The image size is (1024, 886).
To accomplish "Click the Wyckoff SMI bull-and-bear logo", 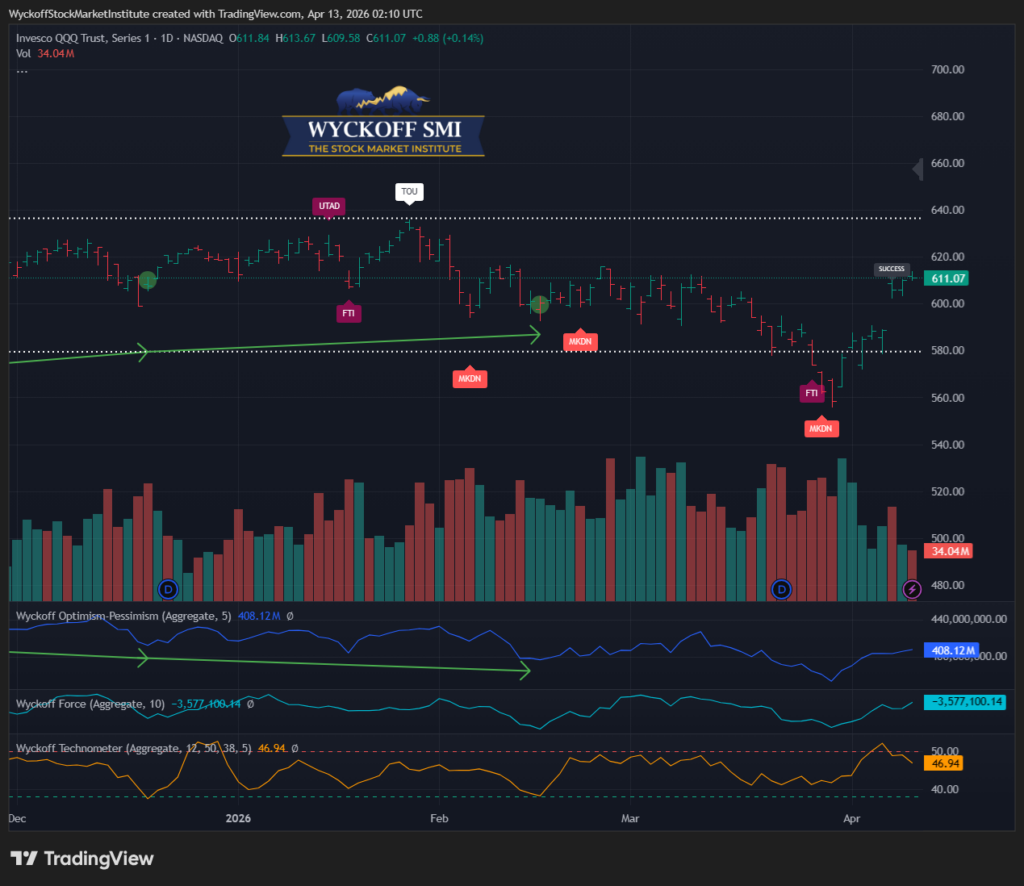I will (383, 123).
